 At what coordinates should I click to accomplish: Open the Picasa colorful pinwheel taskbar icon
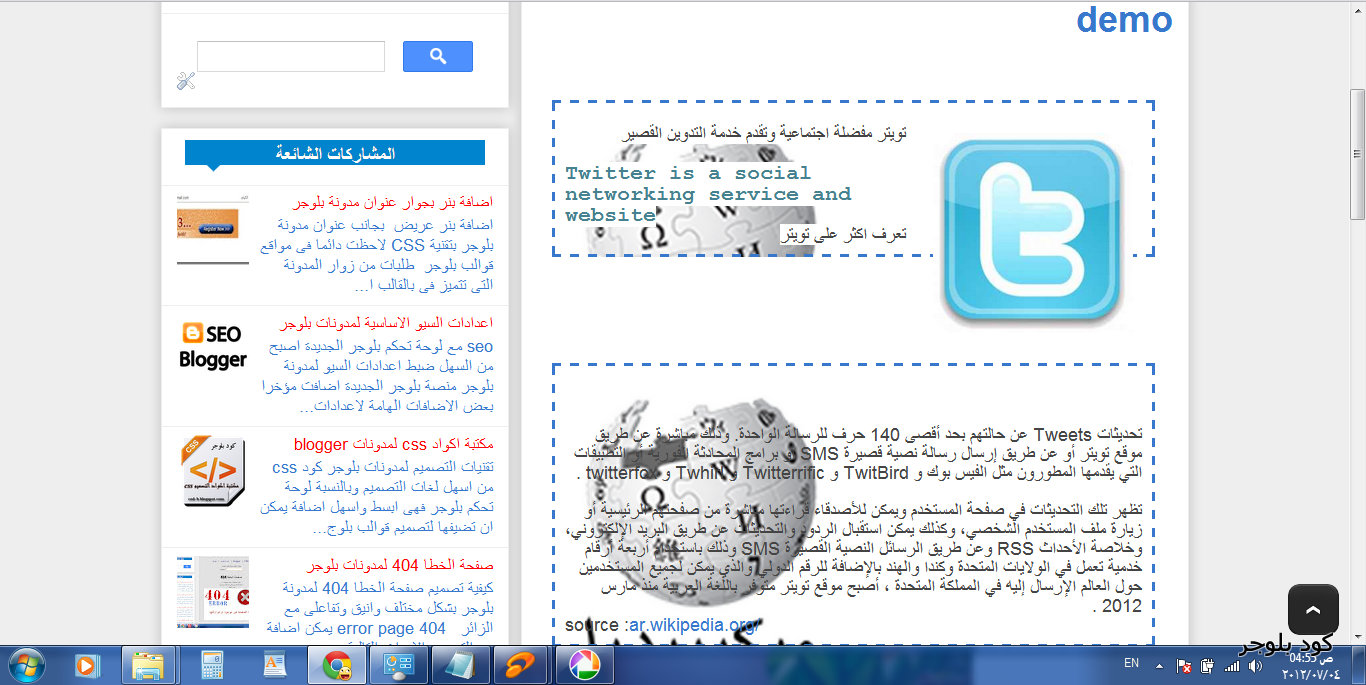[584, 665]
